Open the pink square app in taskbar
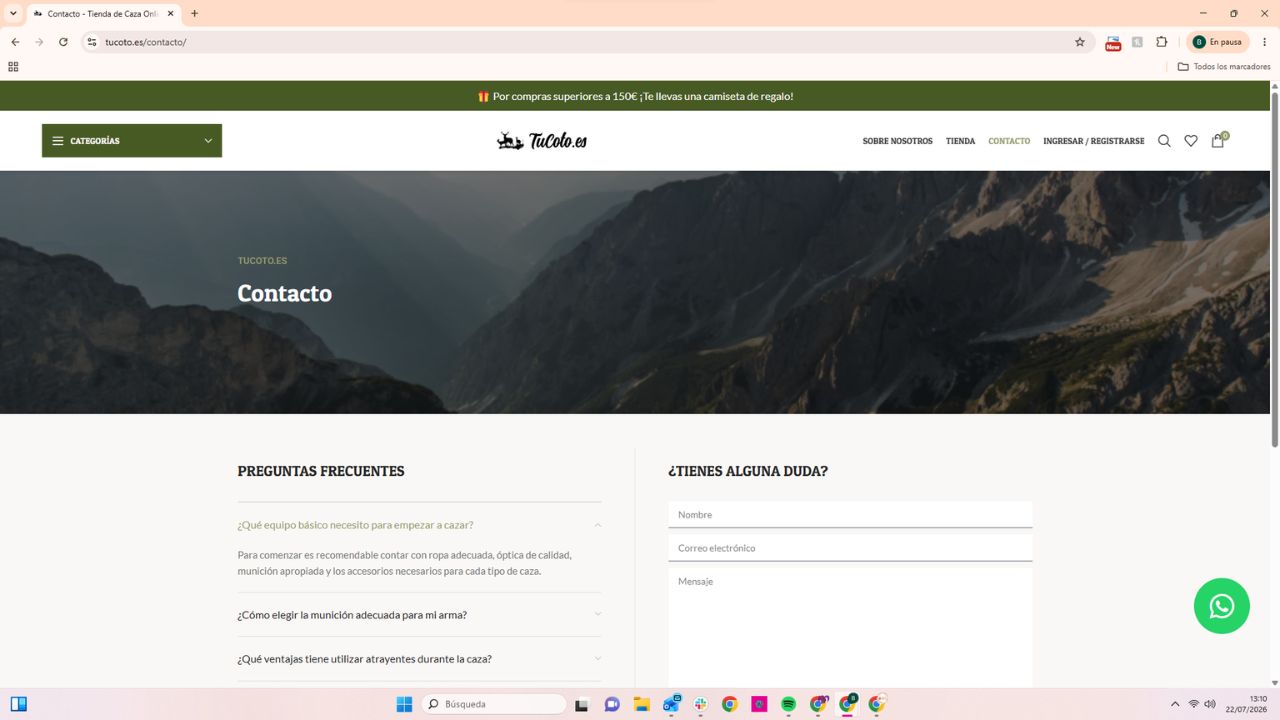 [x=759, y=704]
